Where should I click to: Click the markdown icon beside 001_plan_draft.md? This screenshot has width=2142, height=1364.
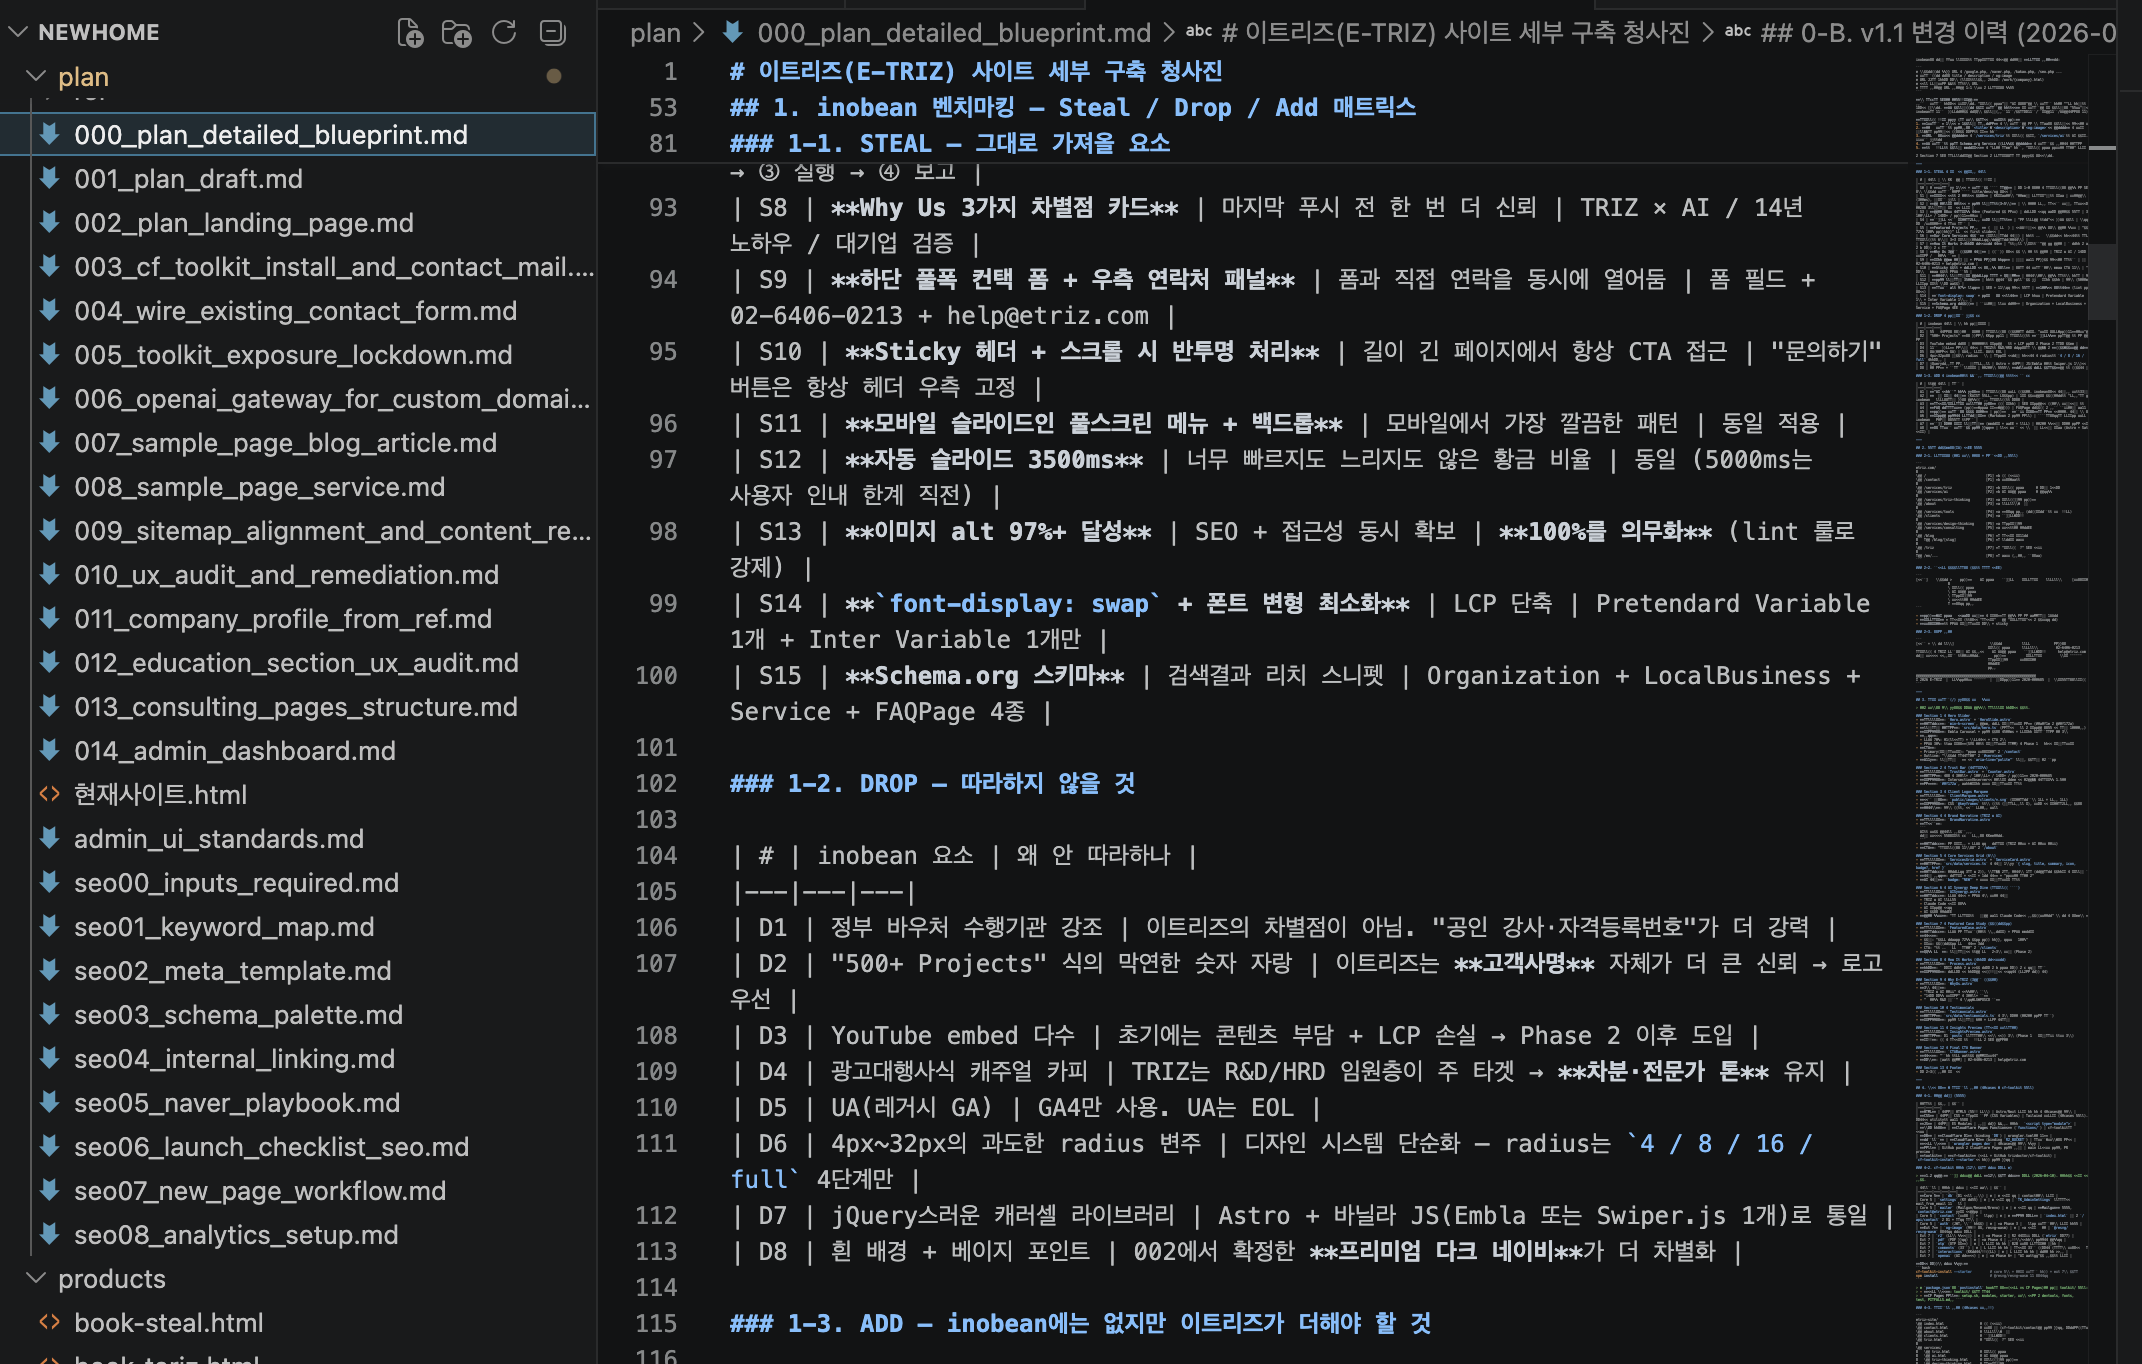point(49,178)
